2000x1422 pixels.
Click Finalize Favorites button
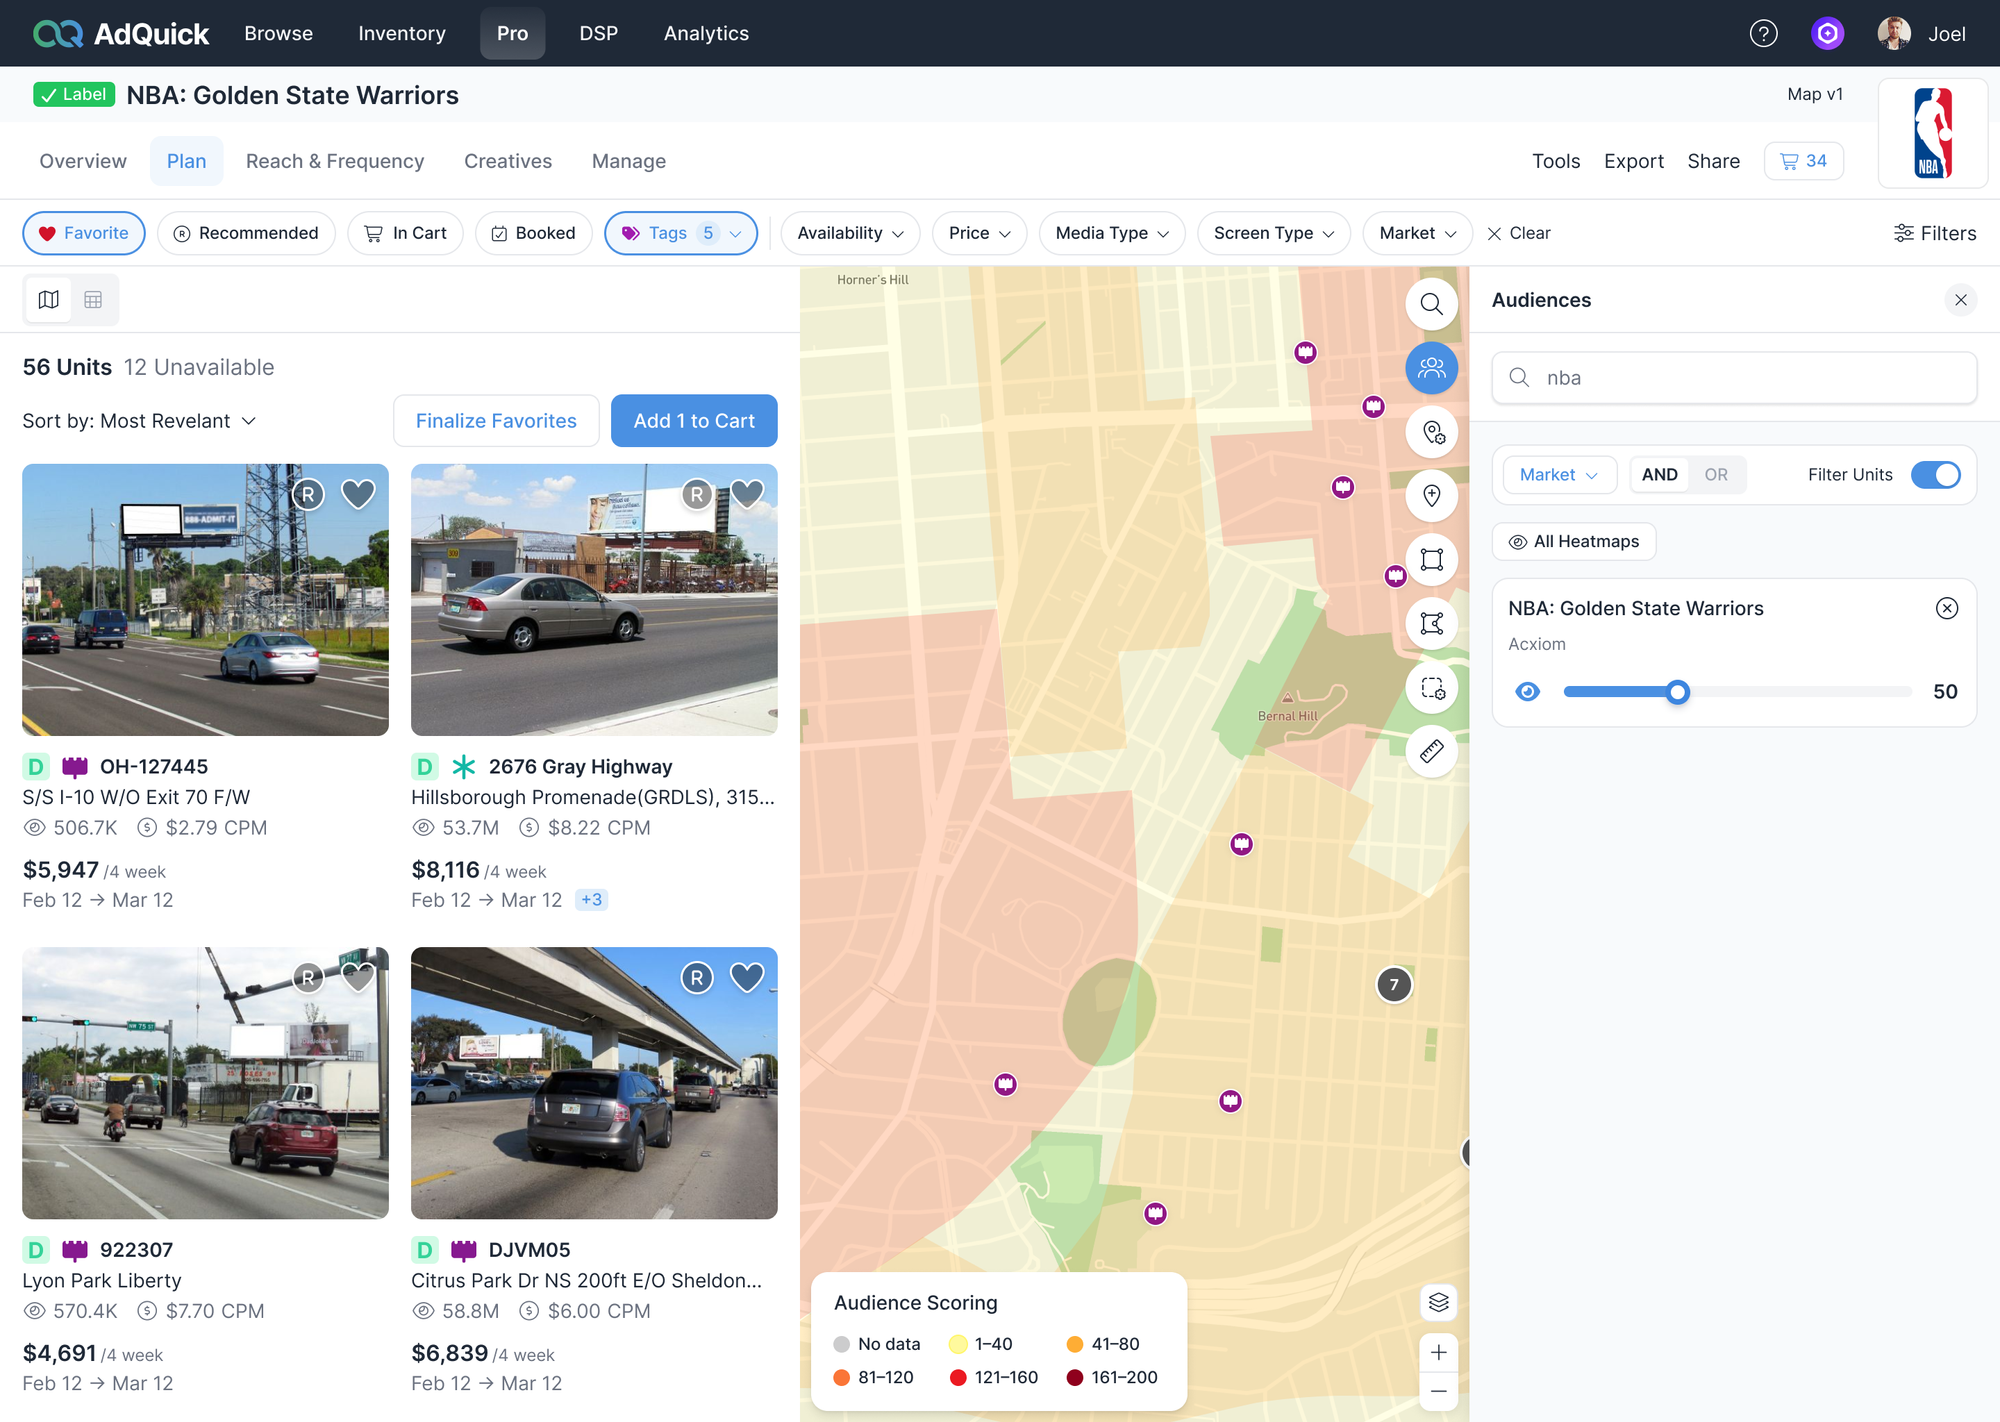(x=496, y=421)
